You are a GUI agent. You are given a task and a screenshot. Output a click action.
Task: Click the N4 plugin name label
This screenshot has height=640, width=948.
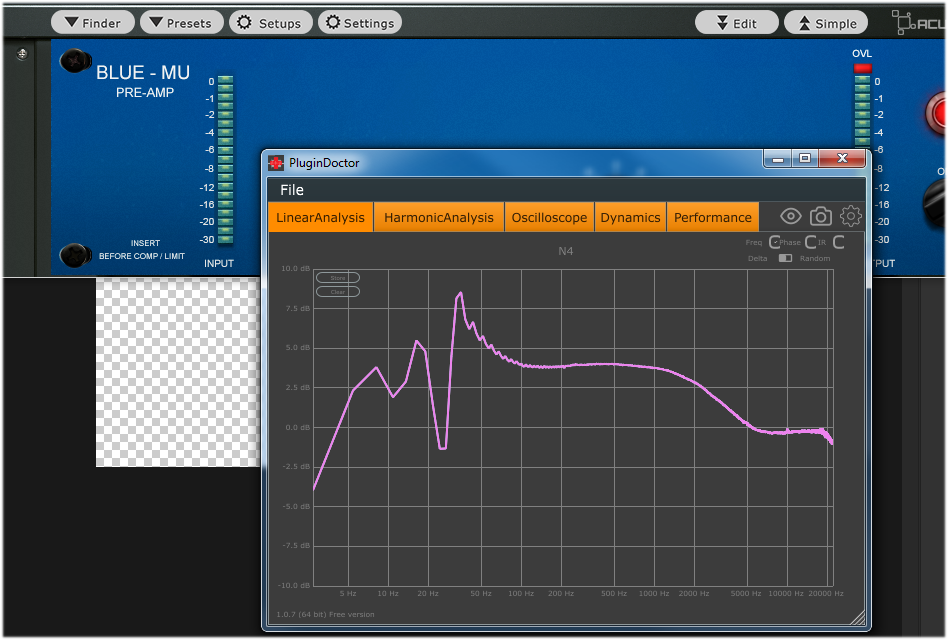tap(565, 251)
